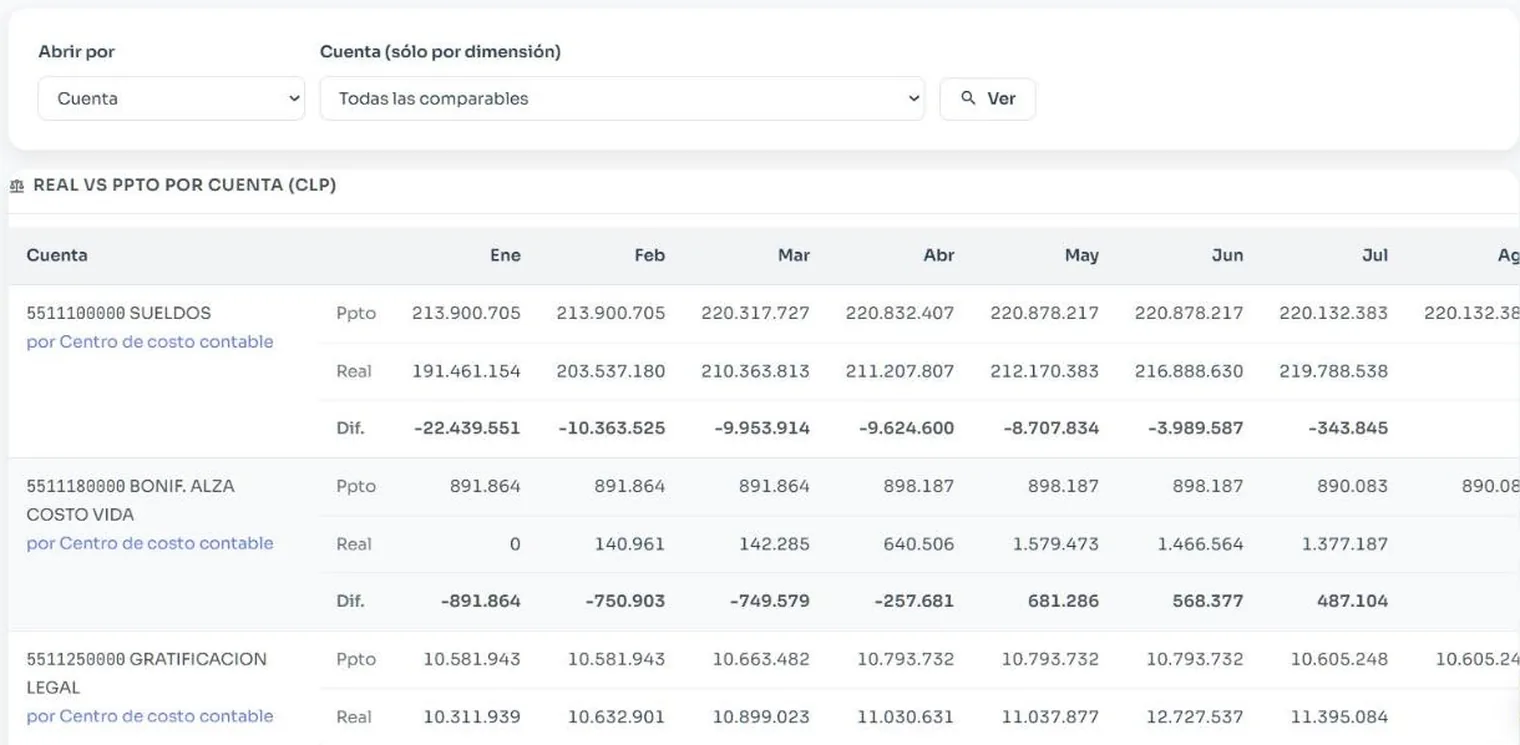The height and width of the screenshot is (745, 1520).
Task: Open BONIF. ALZA COSTO VIDA cost center link
Action: click(150, 544)
